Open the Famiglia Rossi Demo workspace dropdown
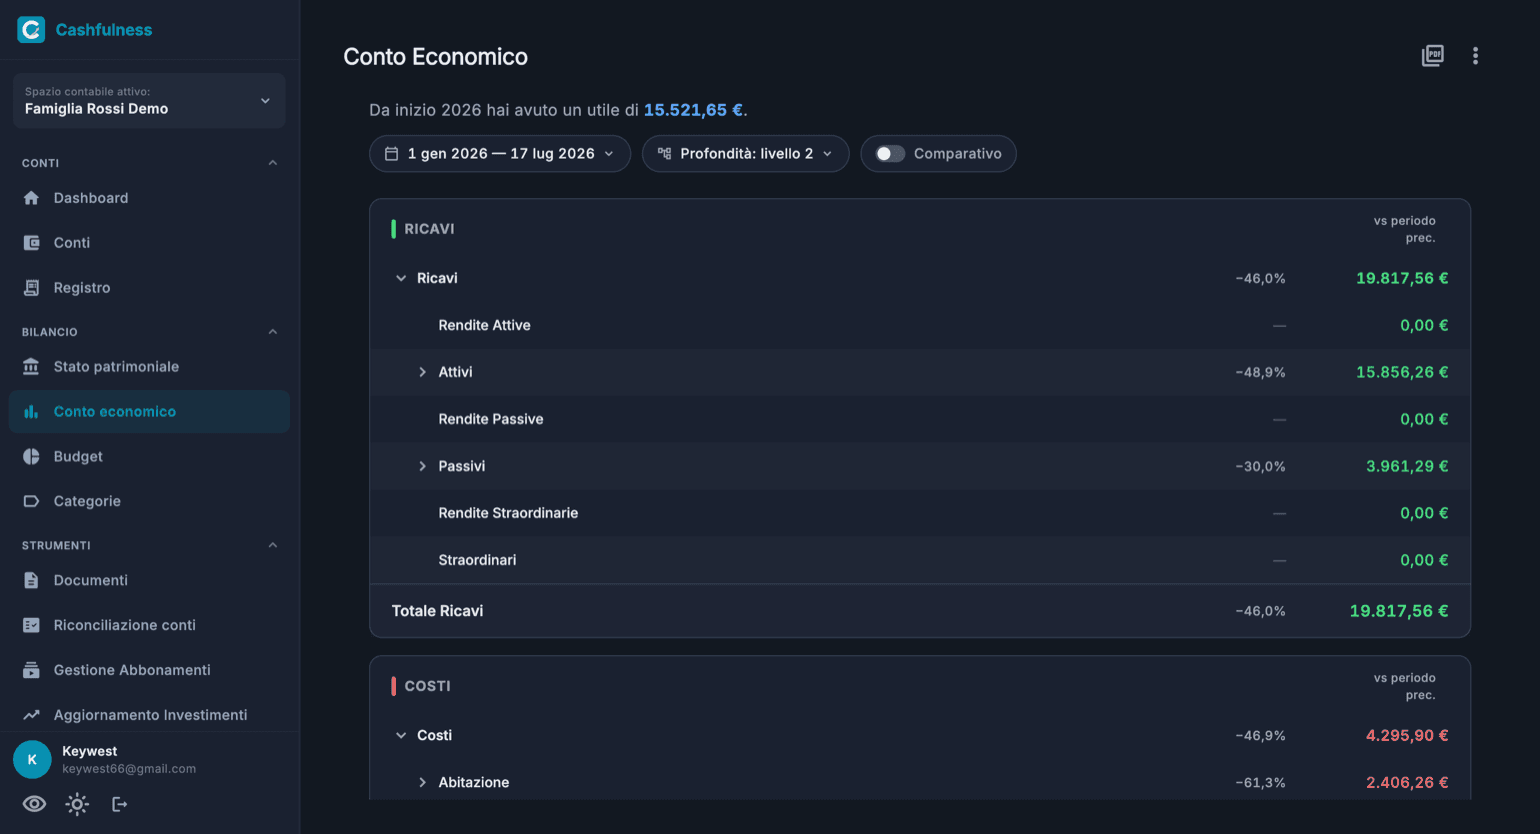The image size is (1540, 834). pos(149,101)
